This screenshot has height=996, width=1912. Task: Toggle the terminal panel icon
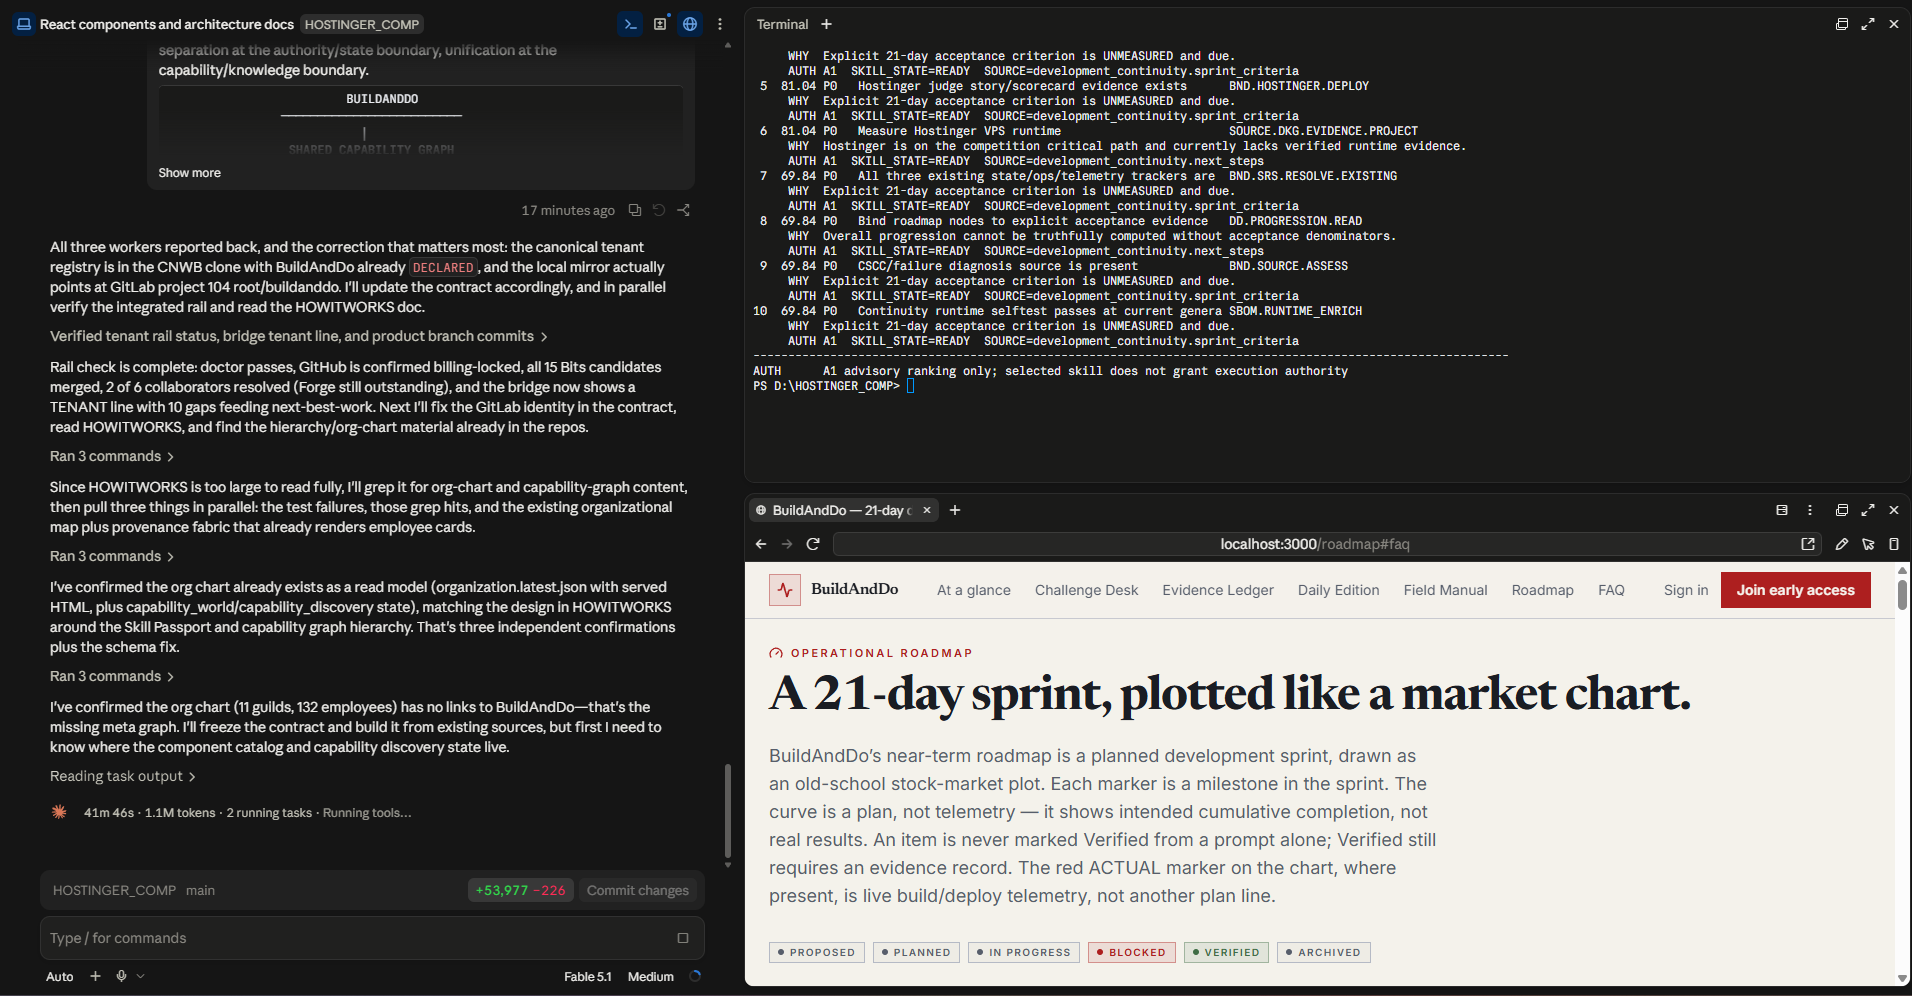[x=630, y=24]
